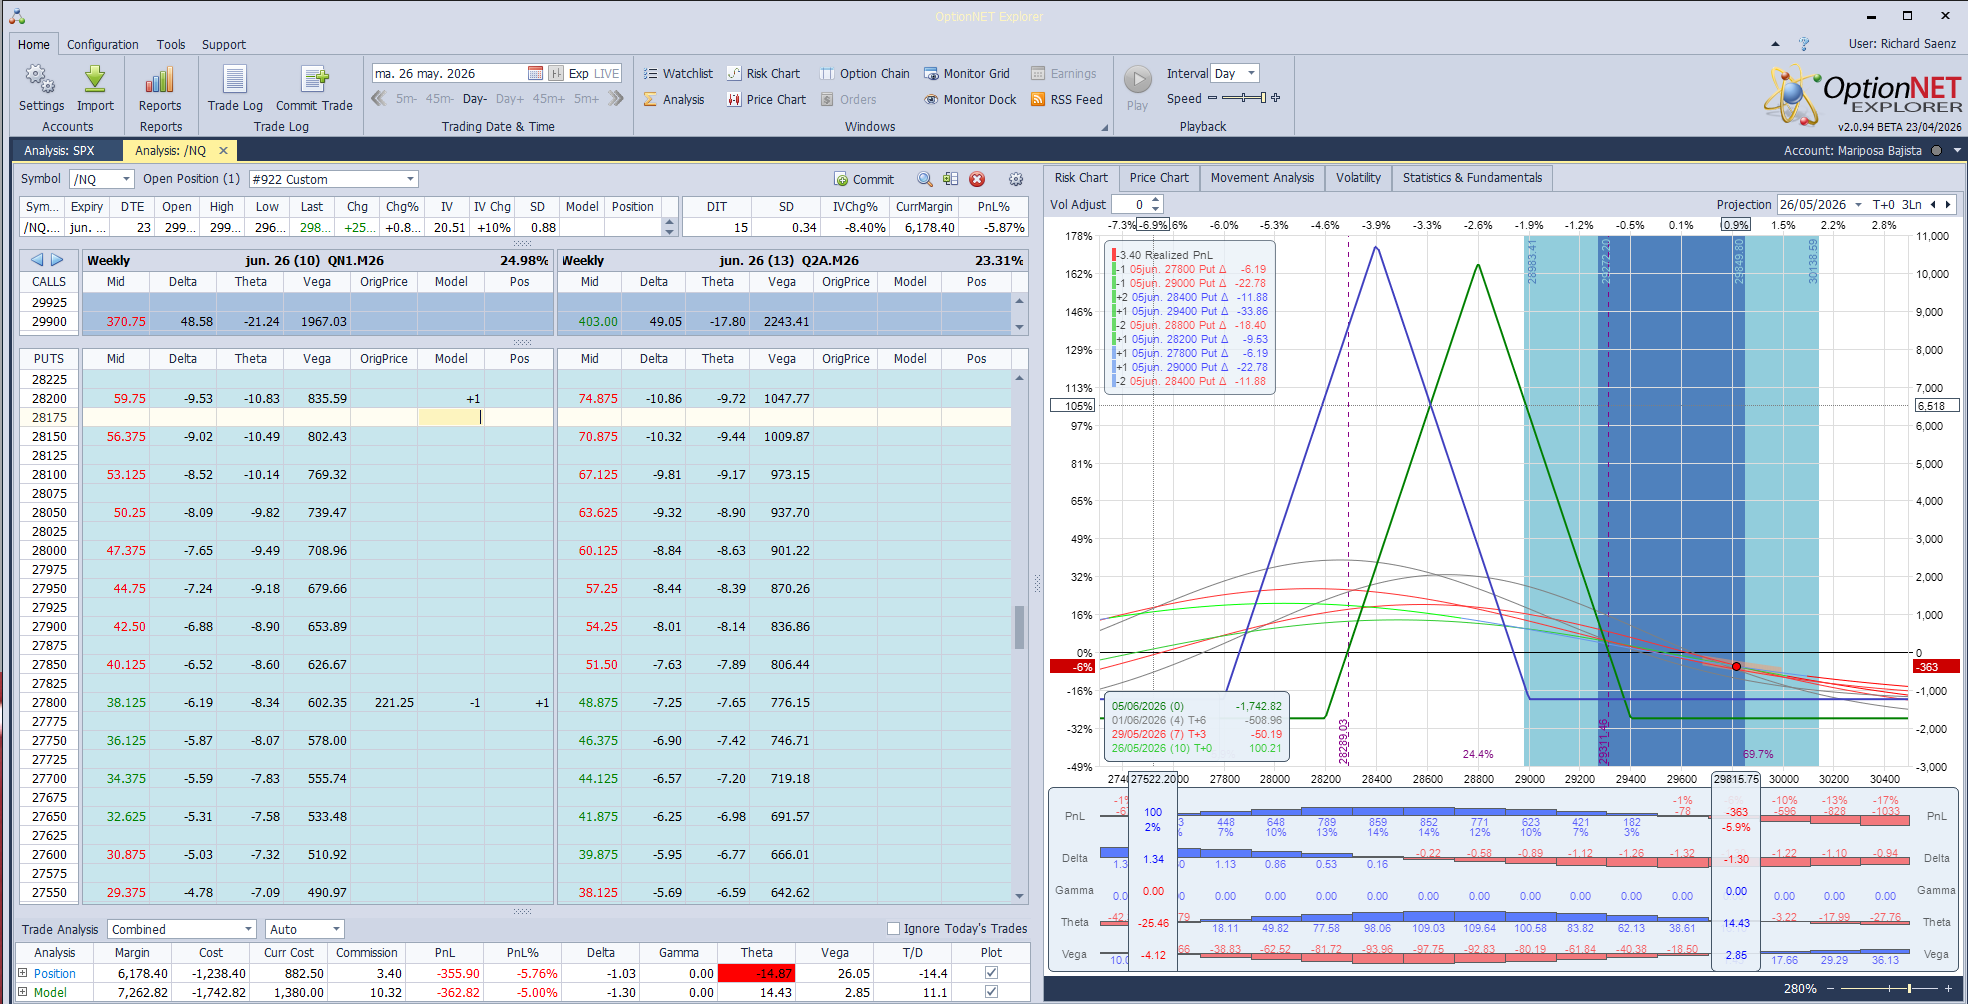Click the Import accounts icon
The height and width of the screenshot is (1004, 1968).
coord(95,88)
